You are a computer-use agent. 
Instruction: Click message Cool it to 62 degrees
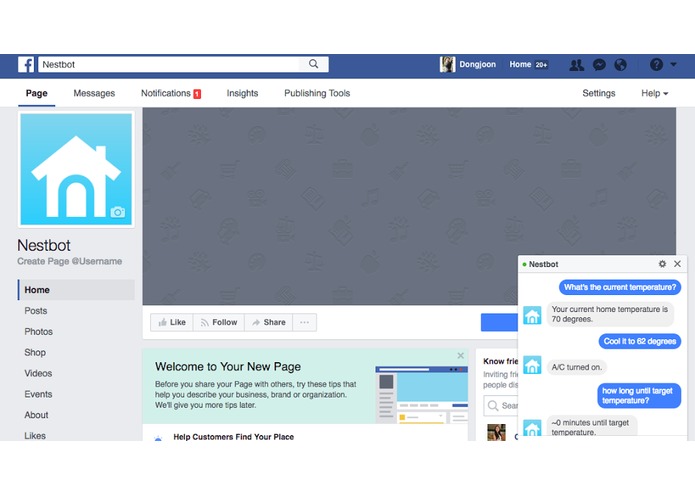click(640, 341)
